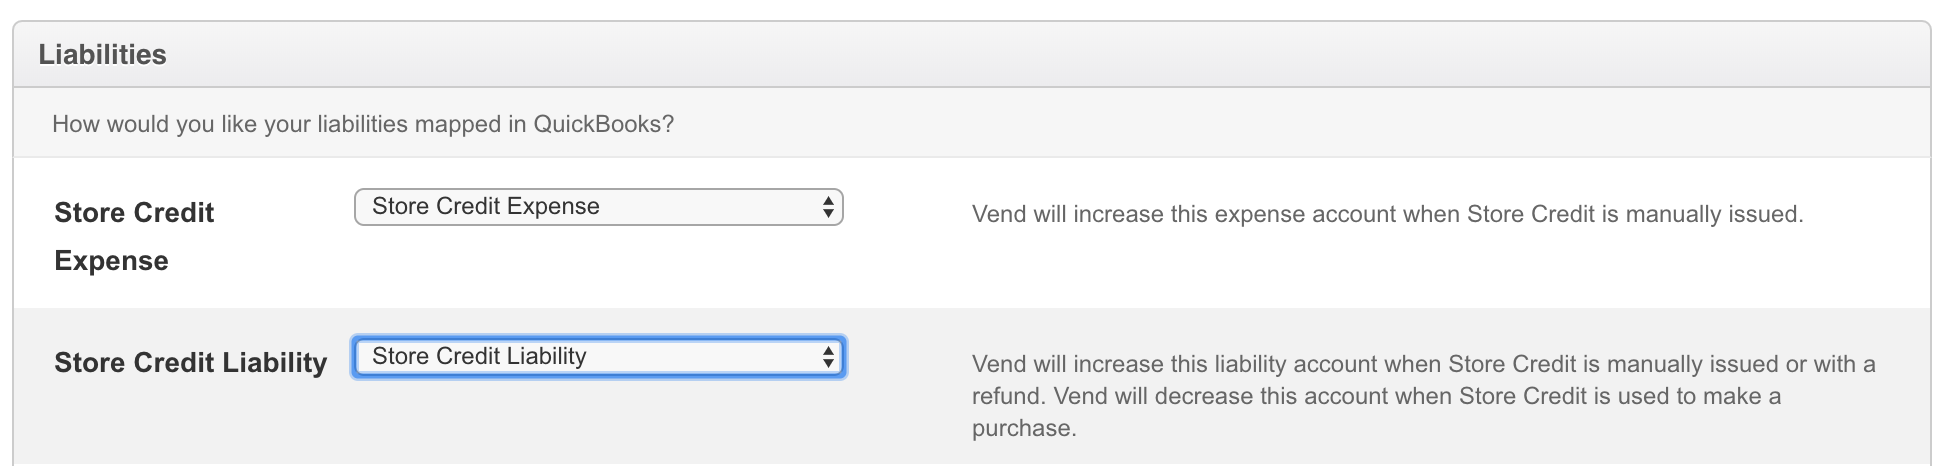Click the expense account help description

tap(1387, 214)
